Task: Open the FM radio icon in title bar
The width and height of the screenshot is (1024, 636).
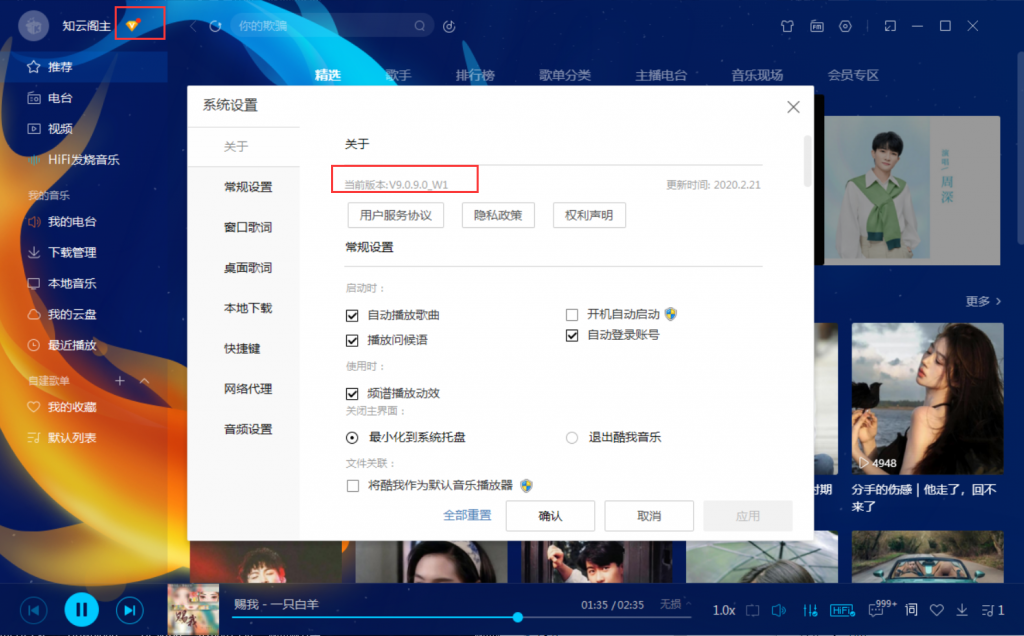Action: tap(816, 27)
